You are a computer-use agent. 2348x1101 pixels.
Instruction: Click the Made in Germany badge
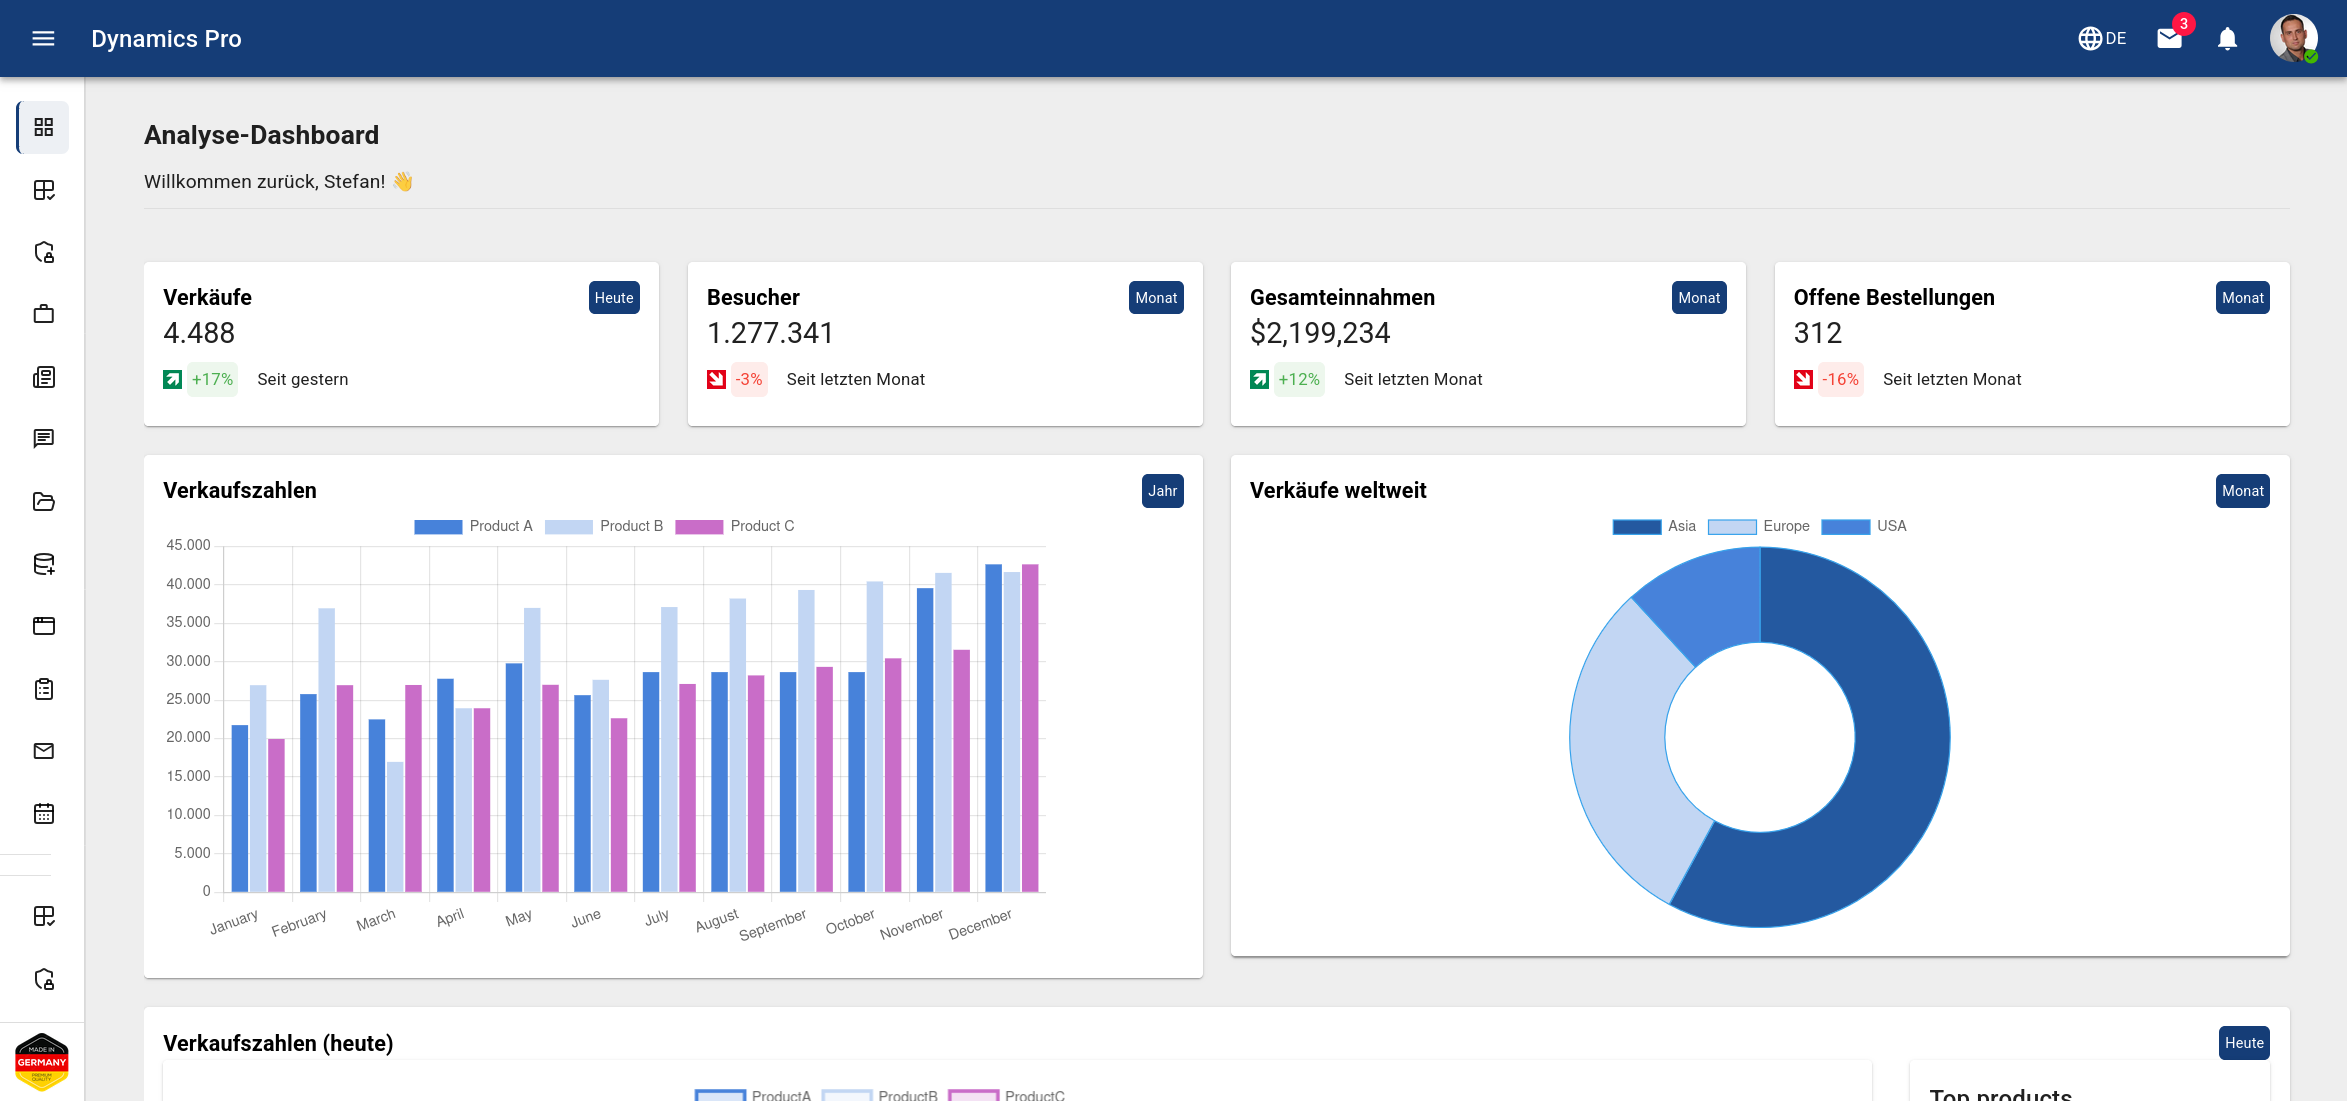pos(42,1062)
